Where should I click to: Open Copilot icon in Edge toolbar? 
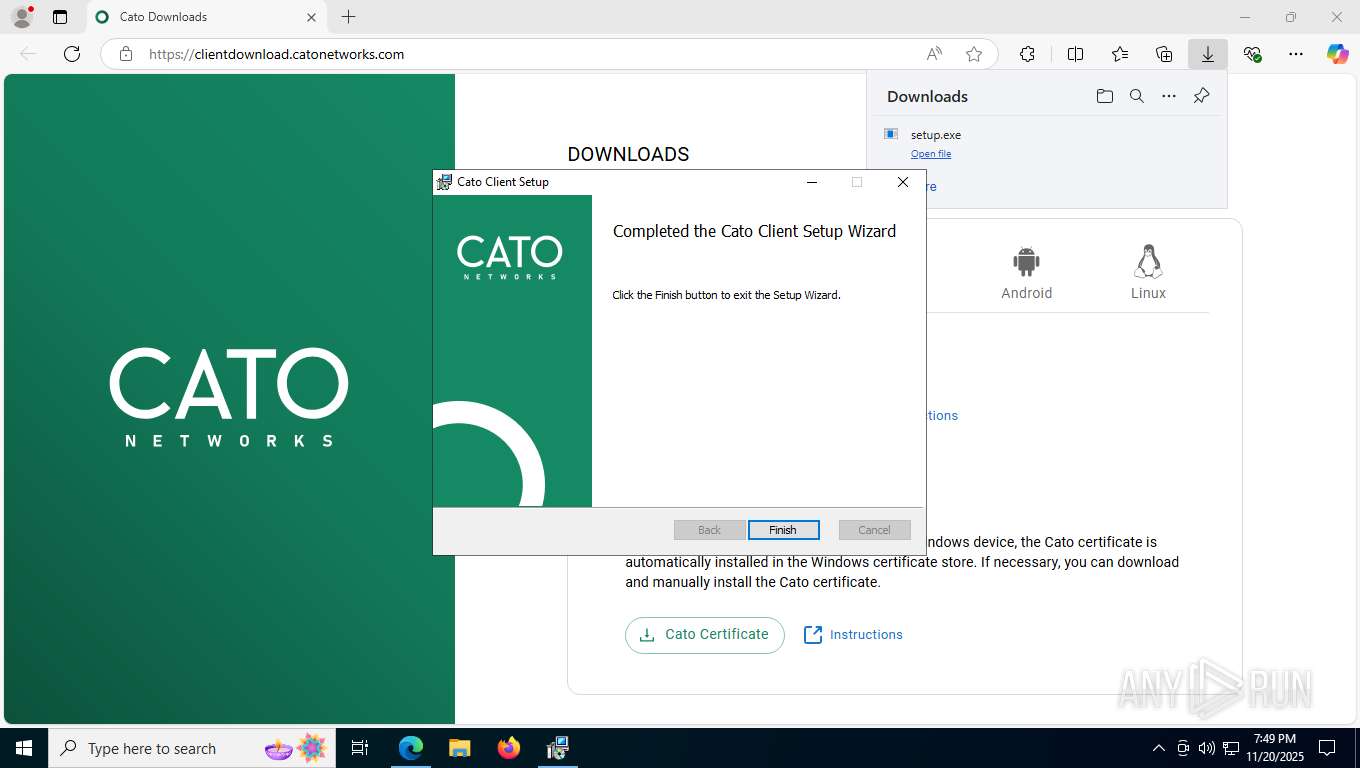point(1338,54)
